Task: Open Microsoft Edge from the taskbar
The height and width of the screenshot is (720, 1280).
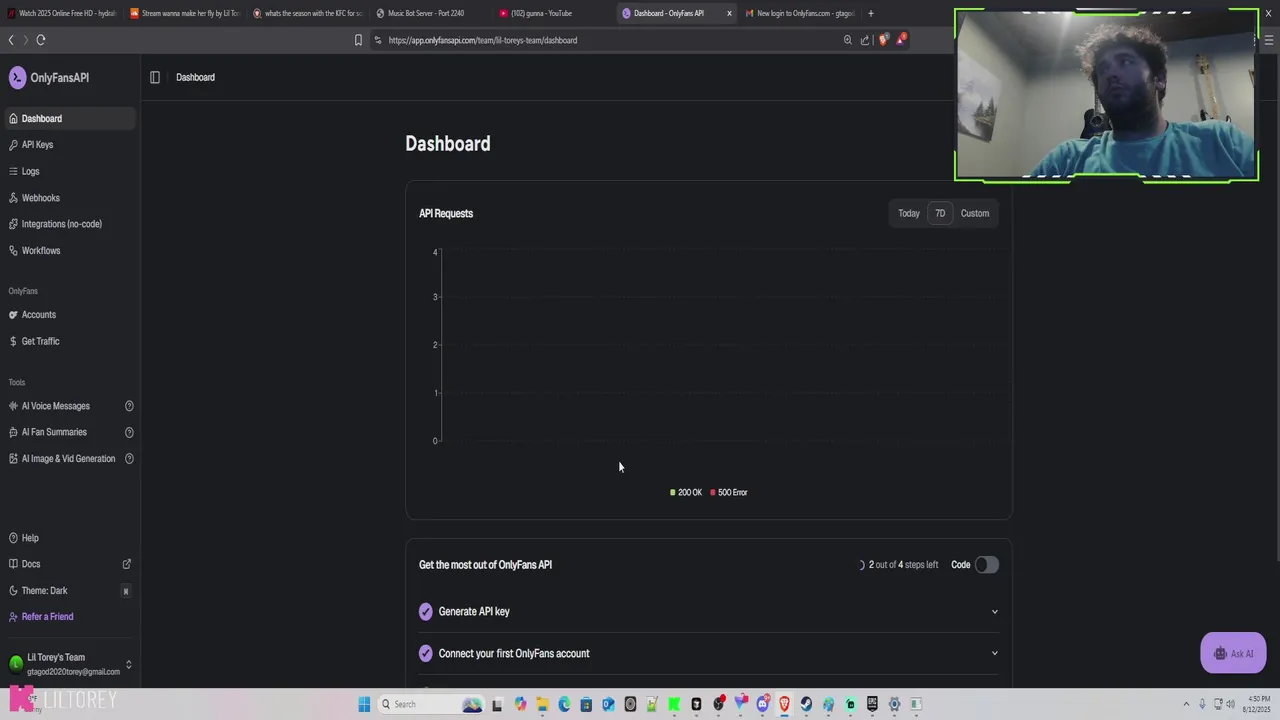Action: (564, 704)
